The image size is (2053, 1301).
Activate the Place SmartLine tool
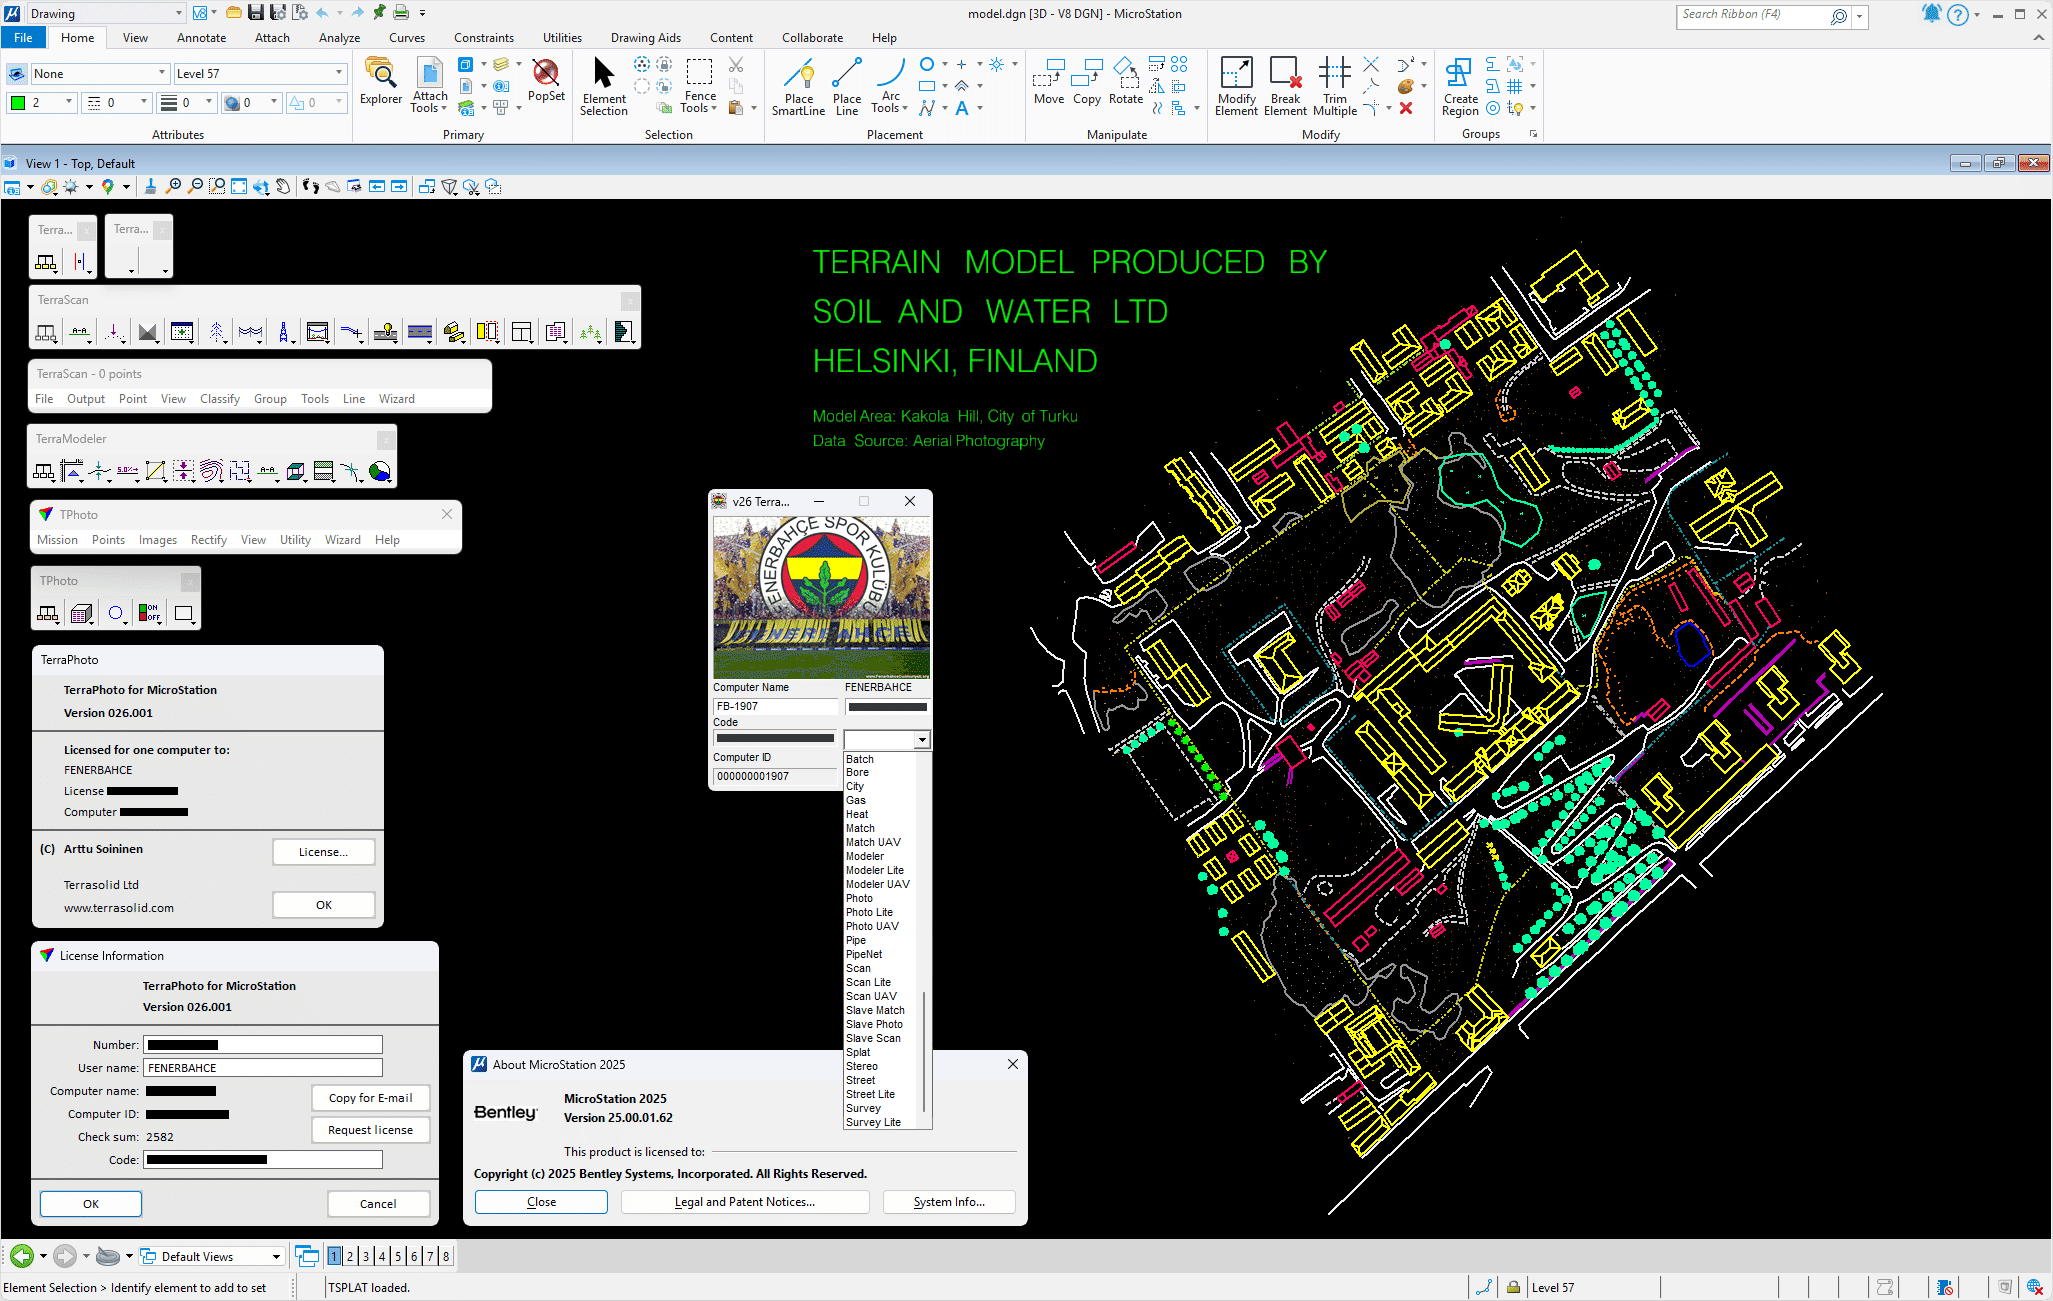pos(798,85)
